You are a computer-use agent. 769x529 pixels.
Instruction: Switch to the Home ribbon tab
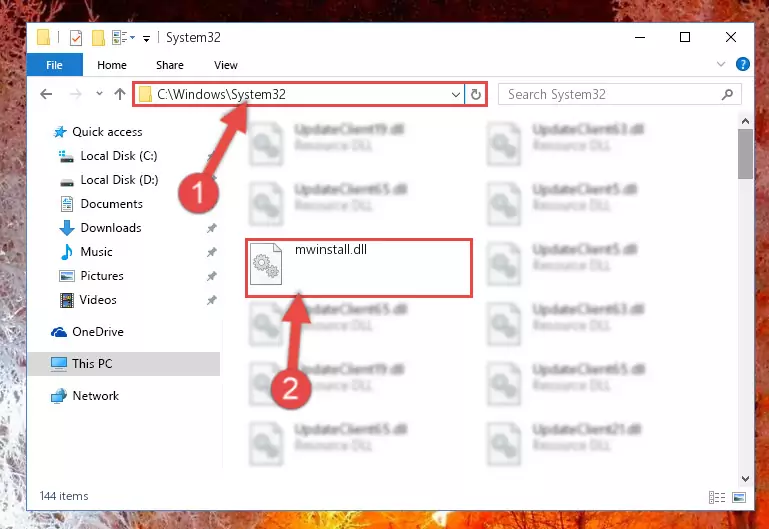112,65
